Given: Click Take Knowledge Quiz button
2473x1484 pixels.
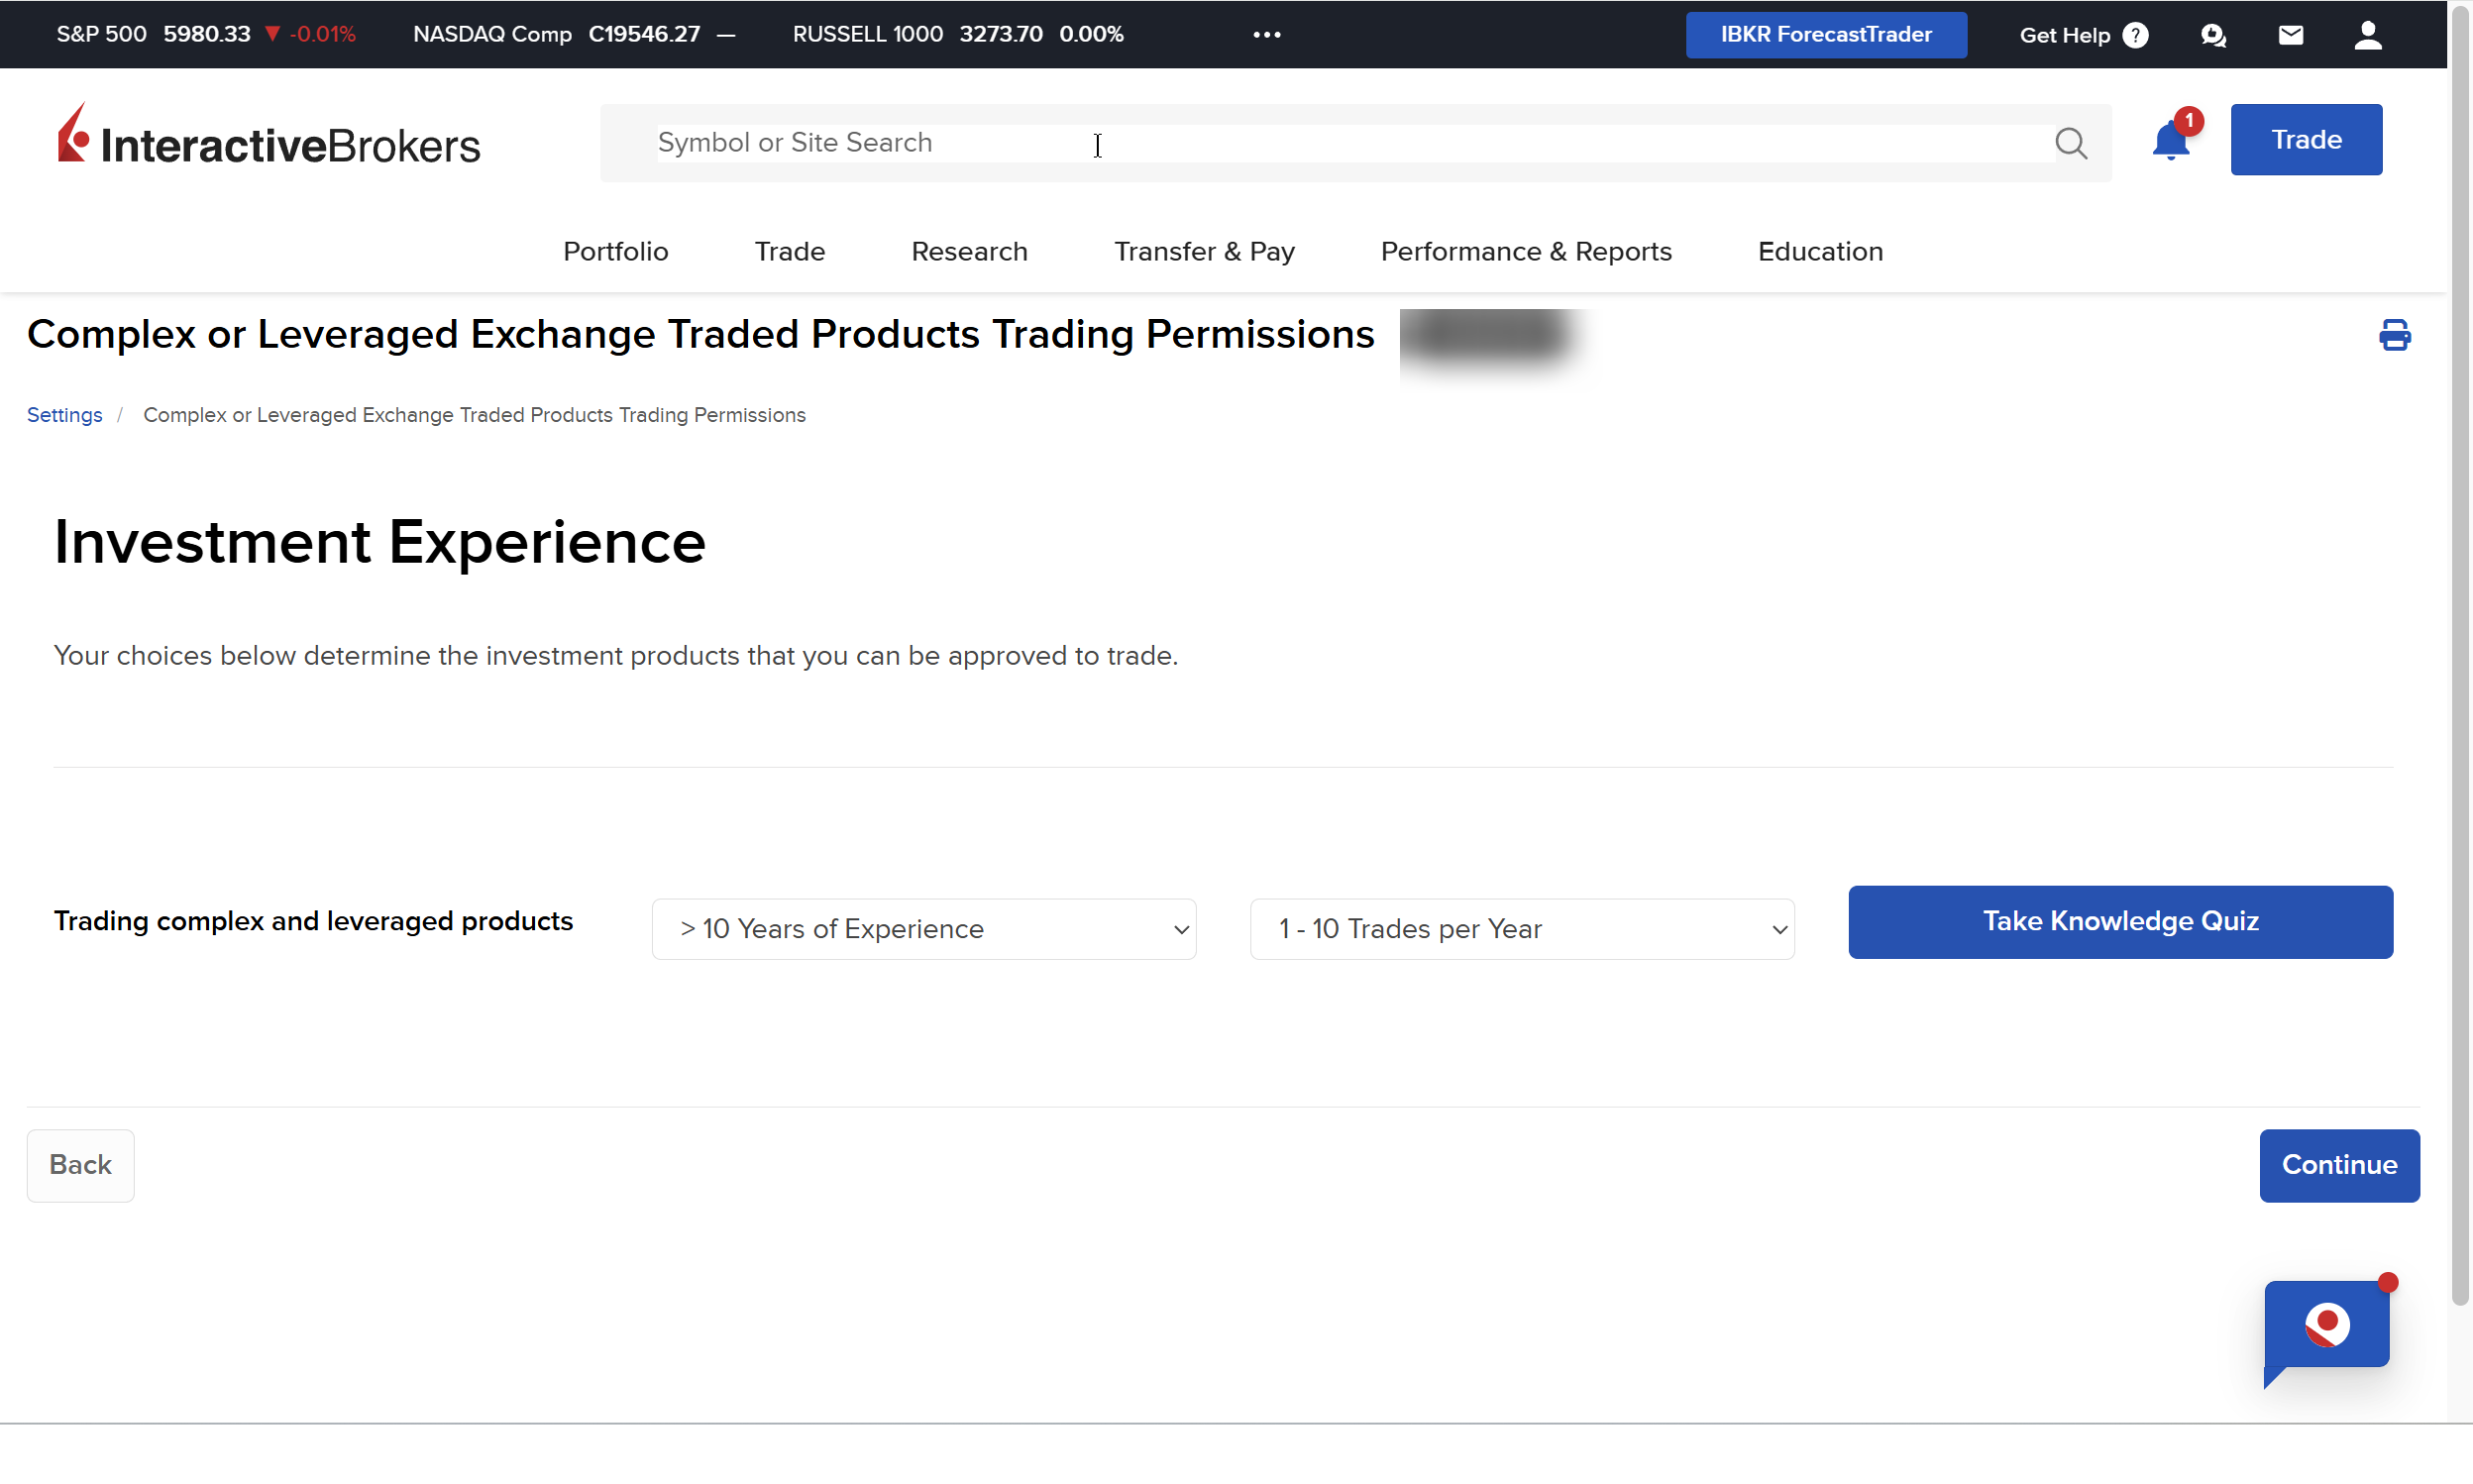Looking at the screenshot, I should coord(2119,921).
